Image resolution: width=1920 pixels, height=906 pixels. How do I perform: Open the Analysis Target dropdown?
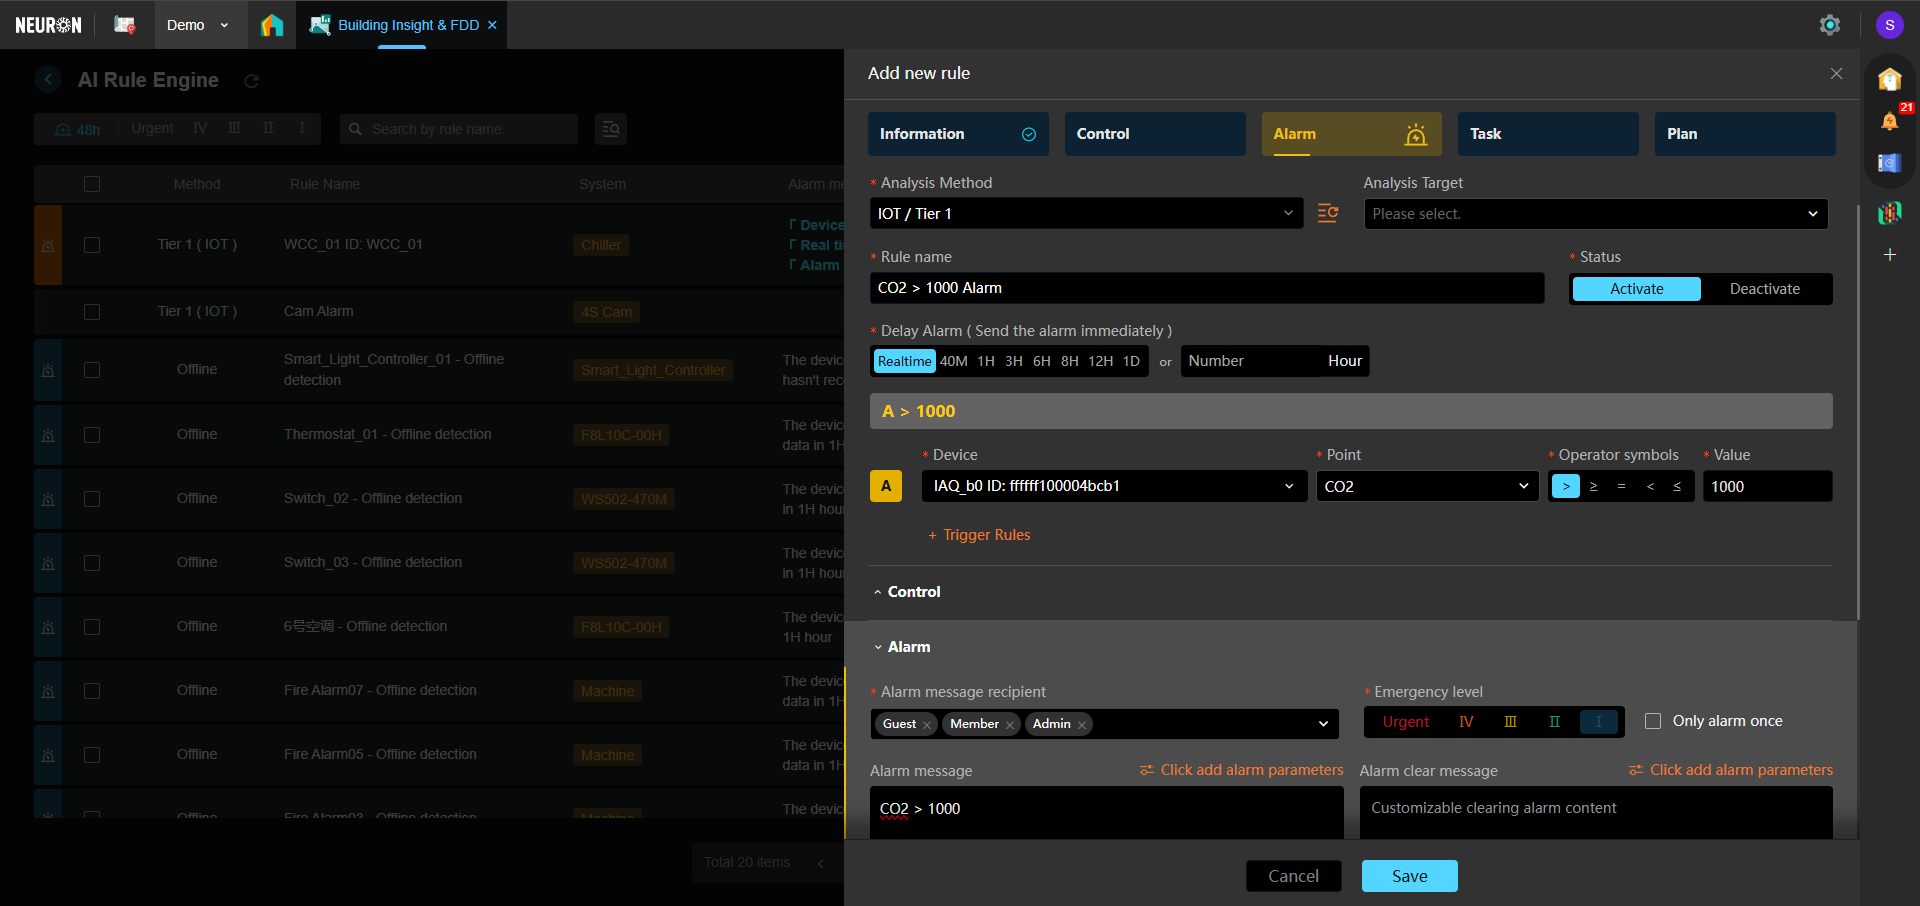[x=1595, y=214]
